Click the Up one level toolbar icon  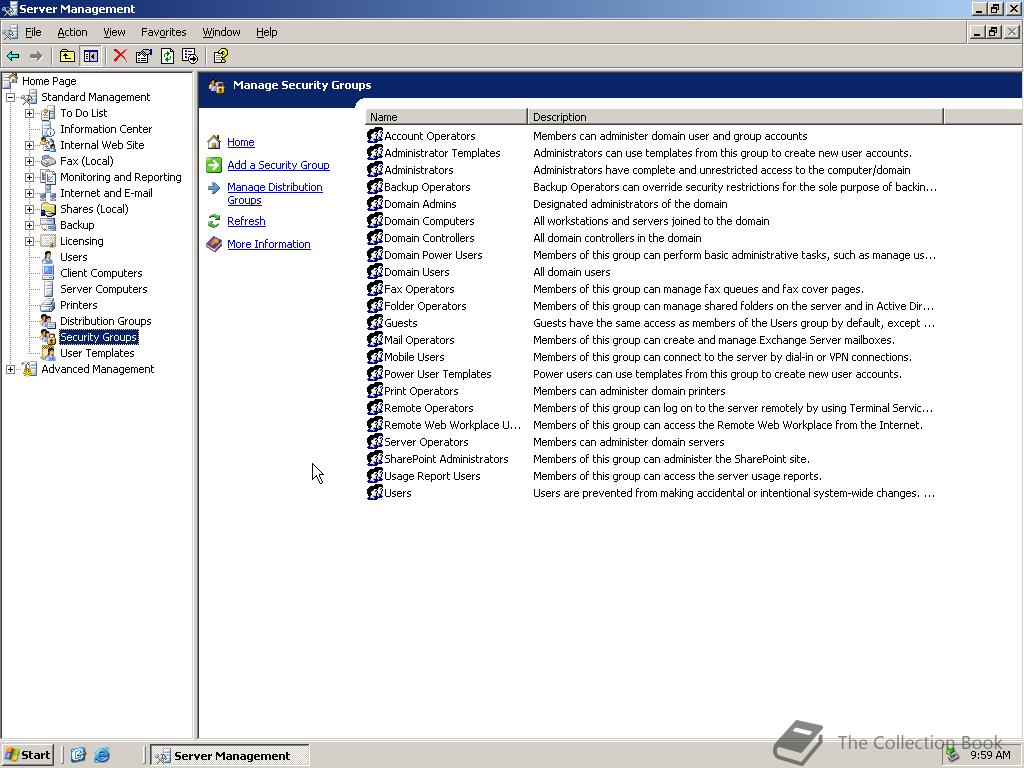coord(67,56)
